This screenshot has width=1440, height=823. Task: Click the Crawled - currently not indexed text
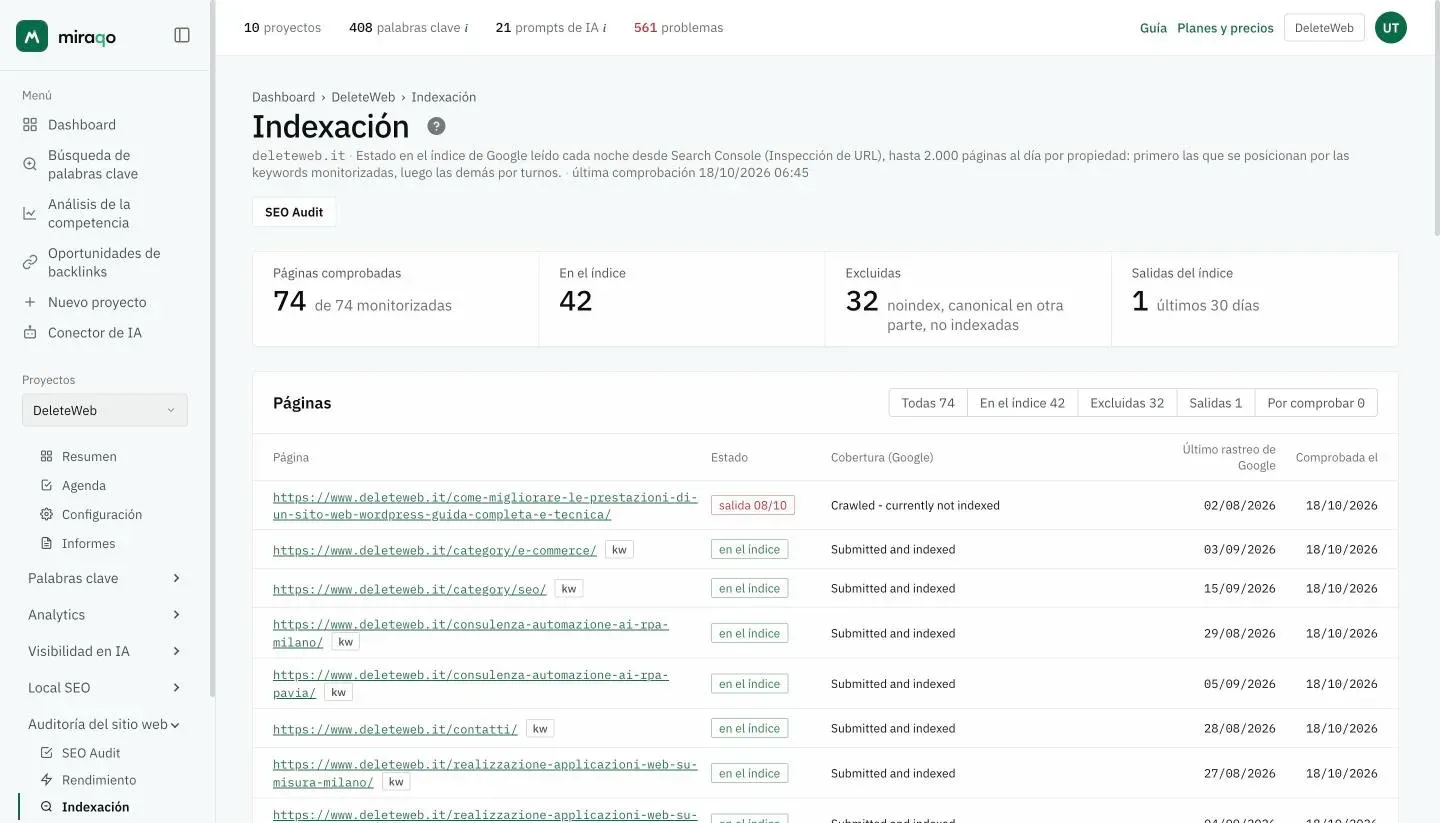click(x=915, y=505)
